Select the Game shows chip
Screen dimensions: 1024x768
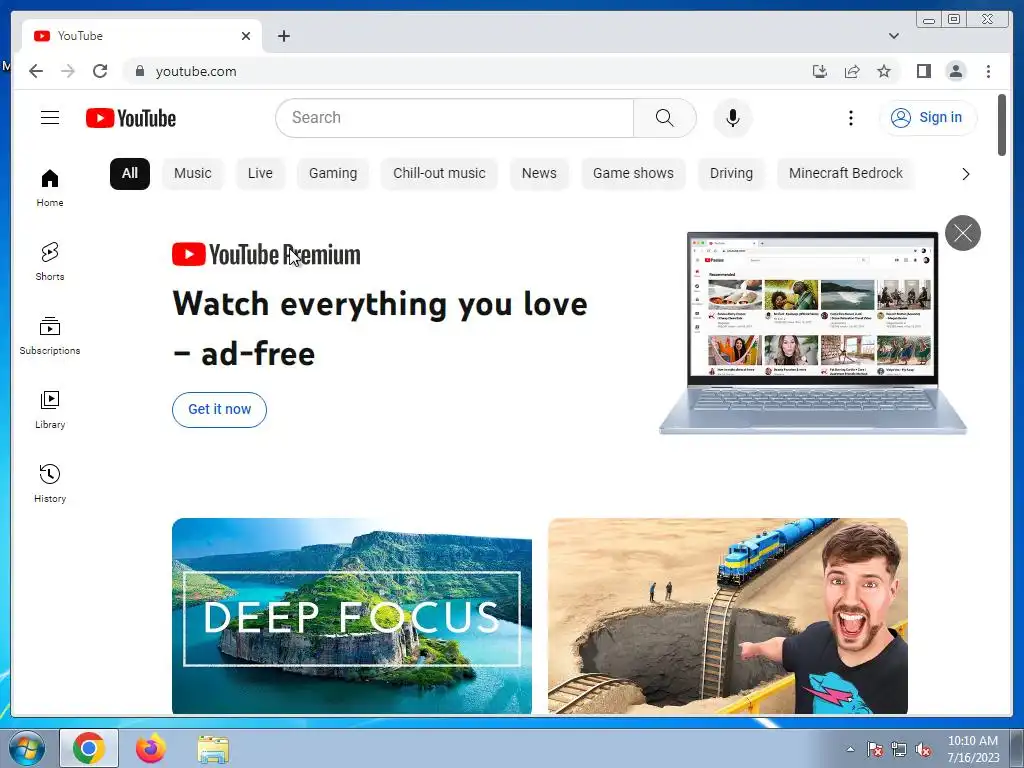click(633, 174)
